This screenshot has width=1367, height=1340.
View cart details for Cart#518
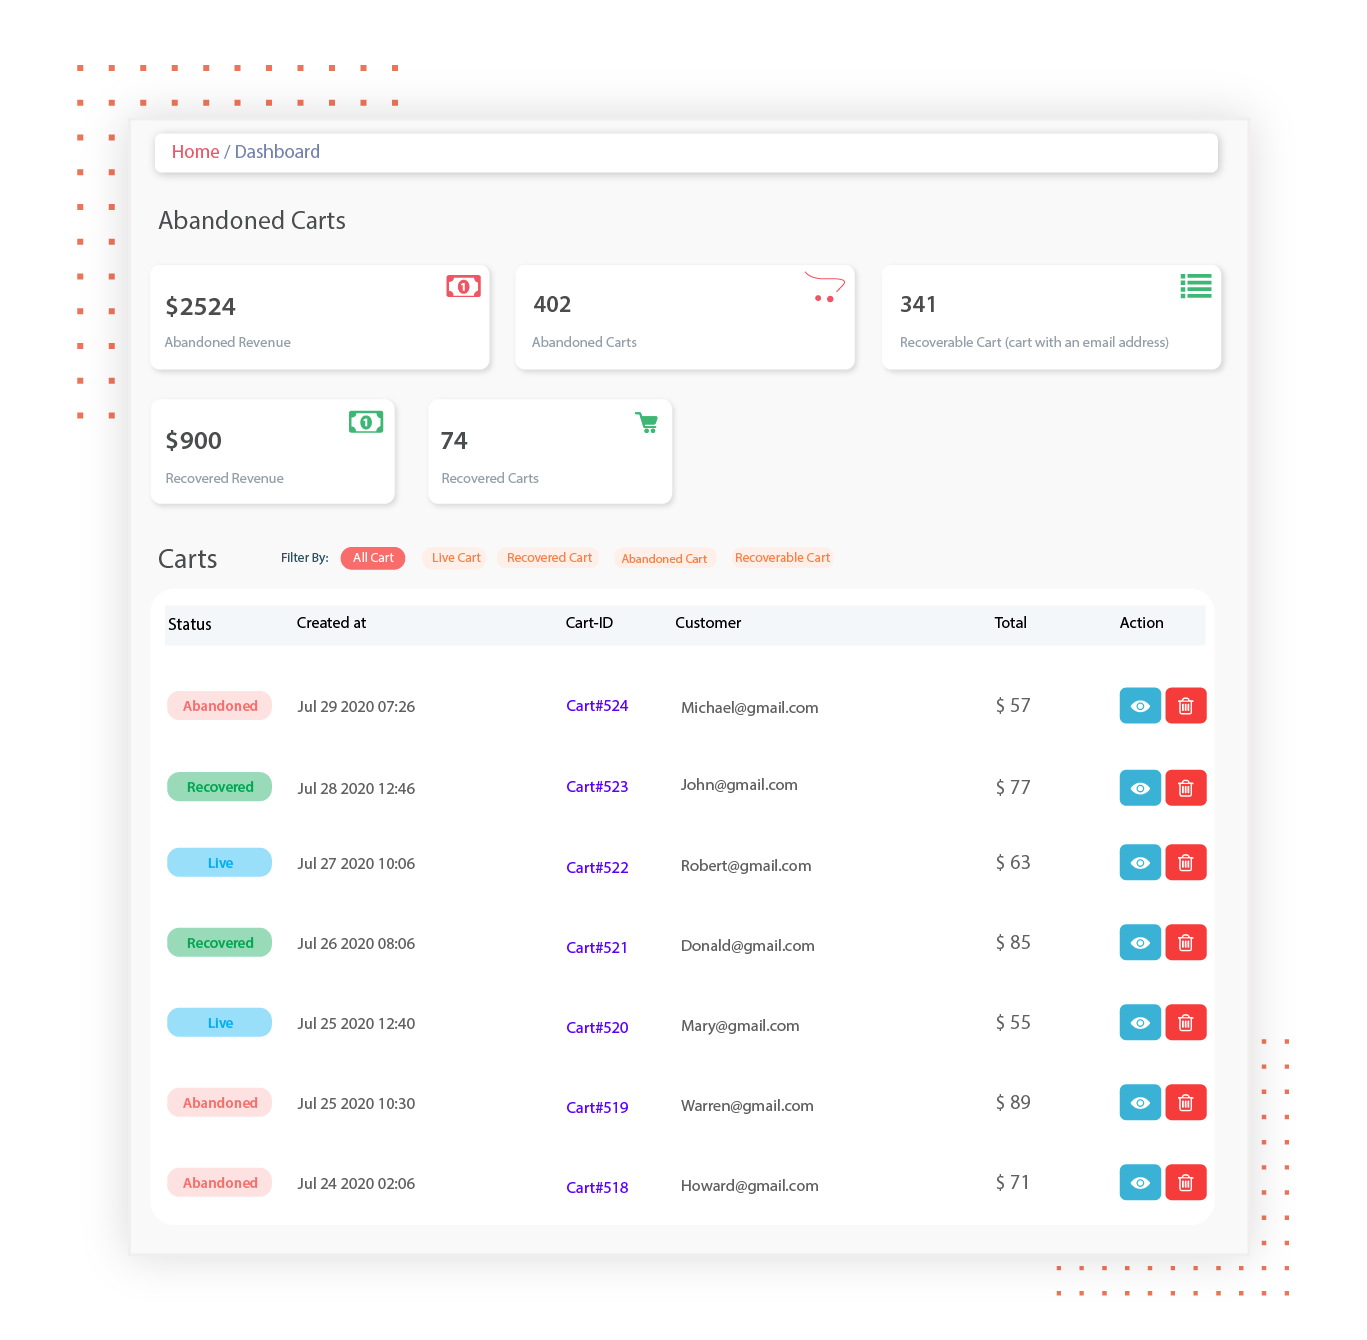[1140, 1182]
